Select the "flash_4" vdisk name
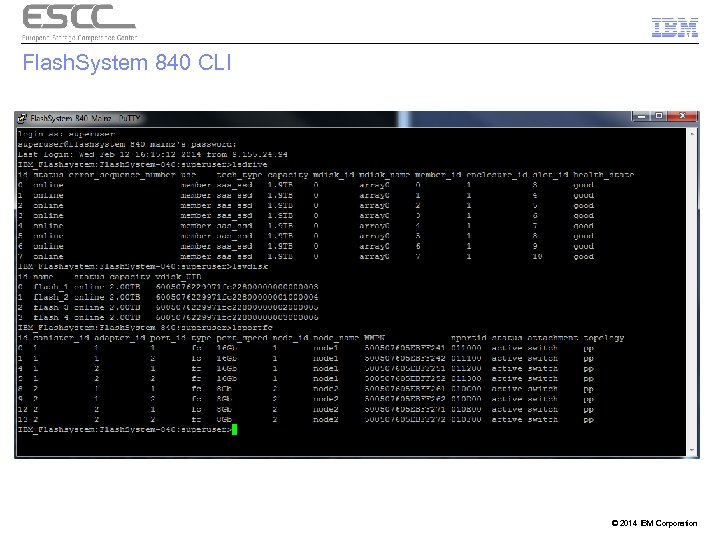The image size is (720, 540). (x=51, y=317)
